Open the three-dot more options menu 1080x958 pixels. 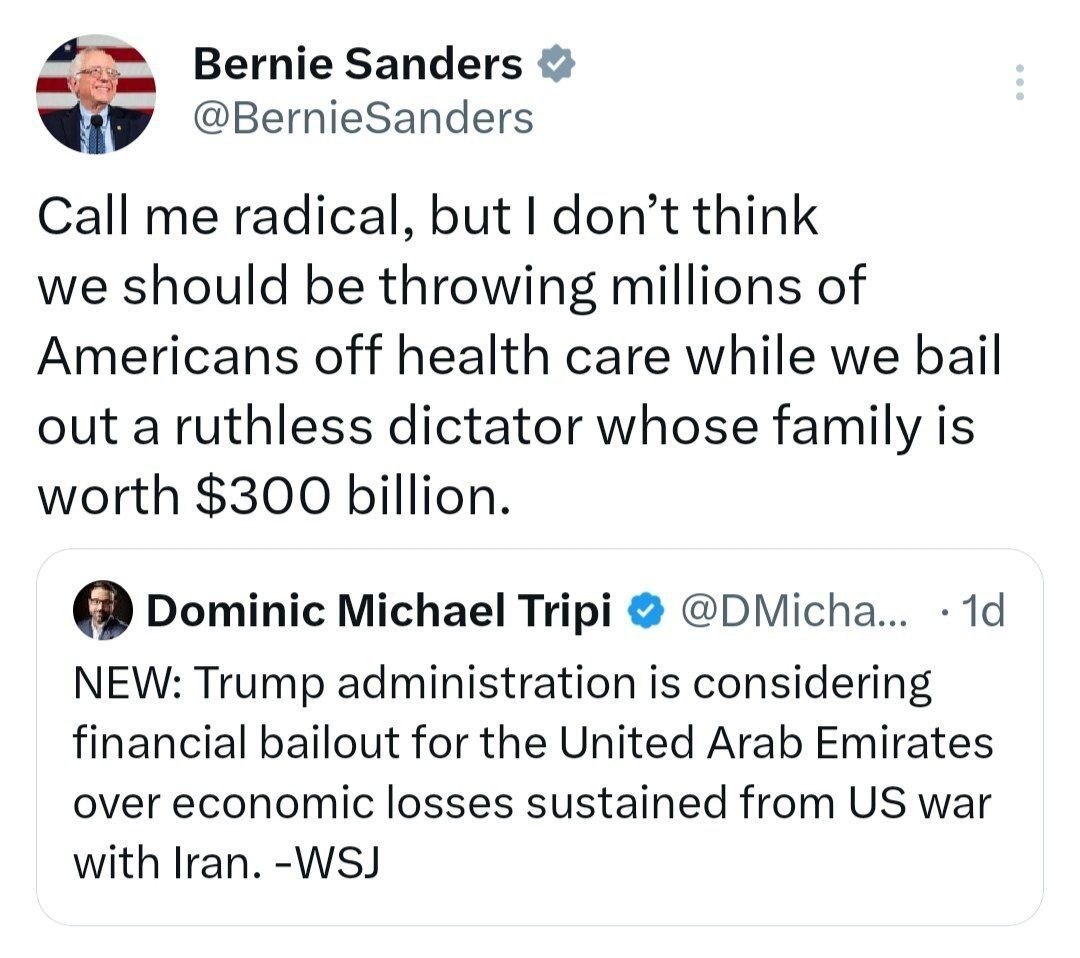1019,82
